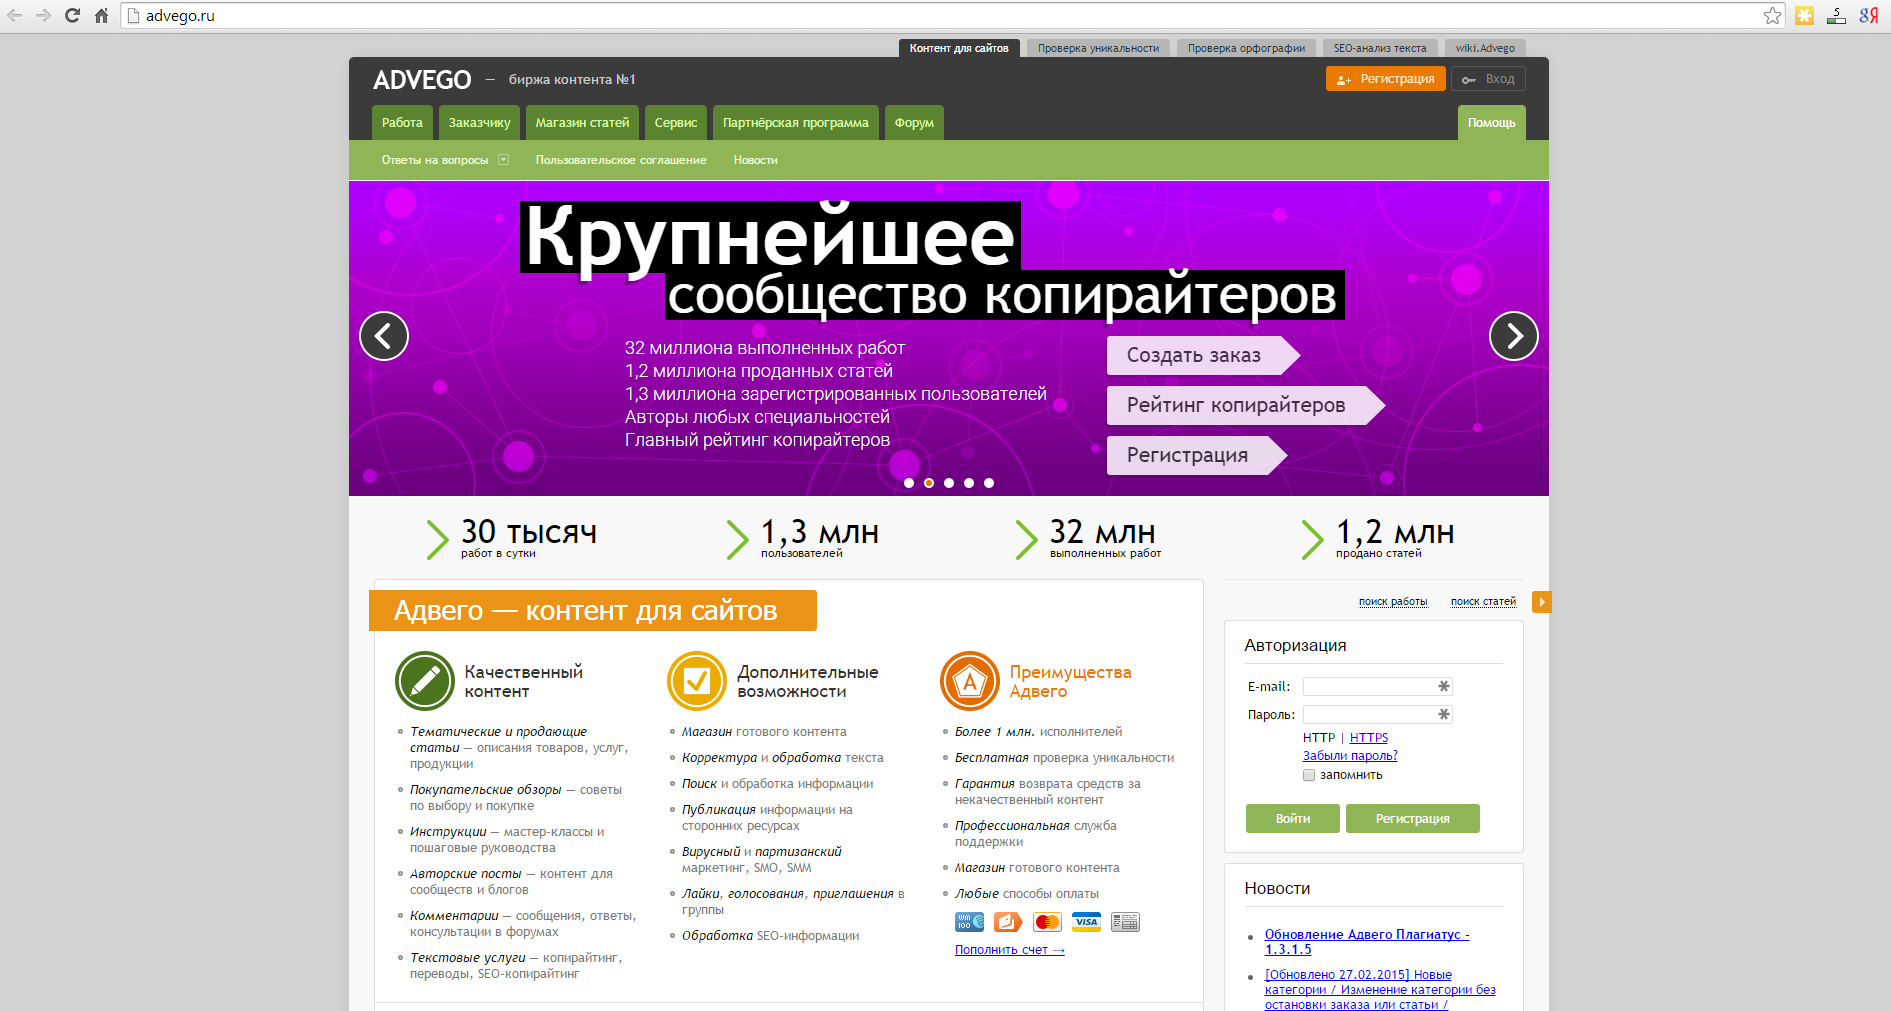Click the Создать заказ banner button
This screenshot has height=1011, width=1891.
[x=1203, y=355]
